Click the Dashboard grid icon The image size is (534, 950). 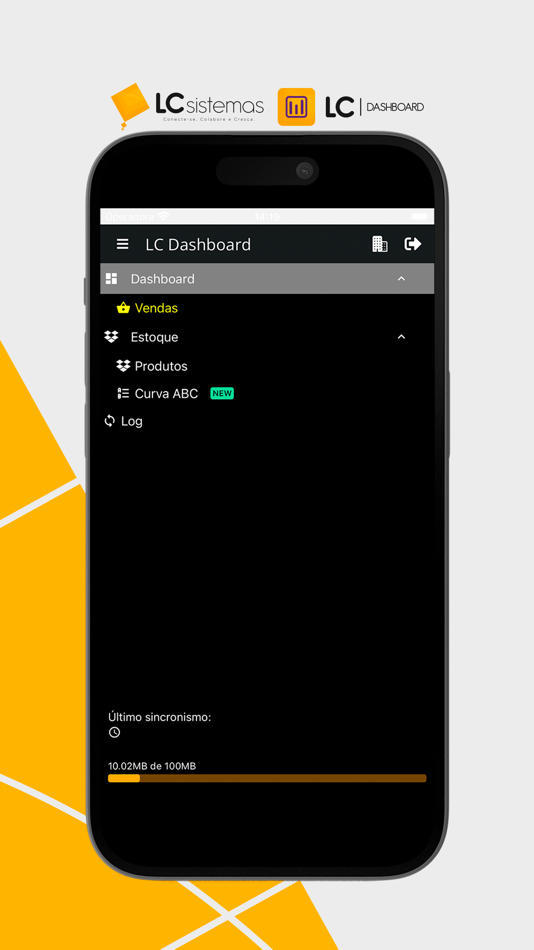[x=111, y=279]
